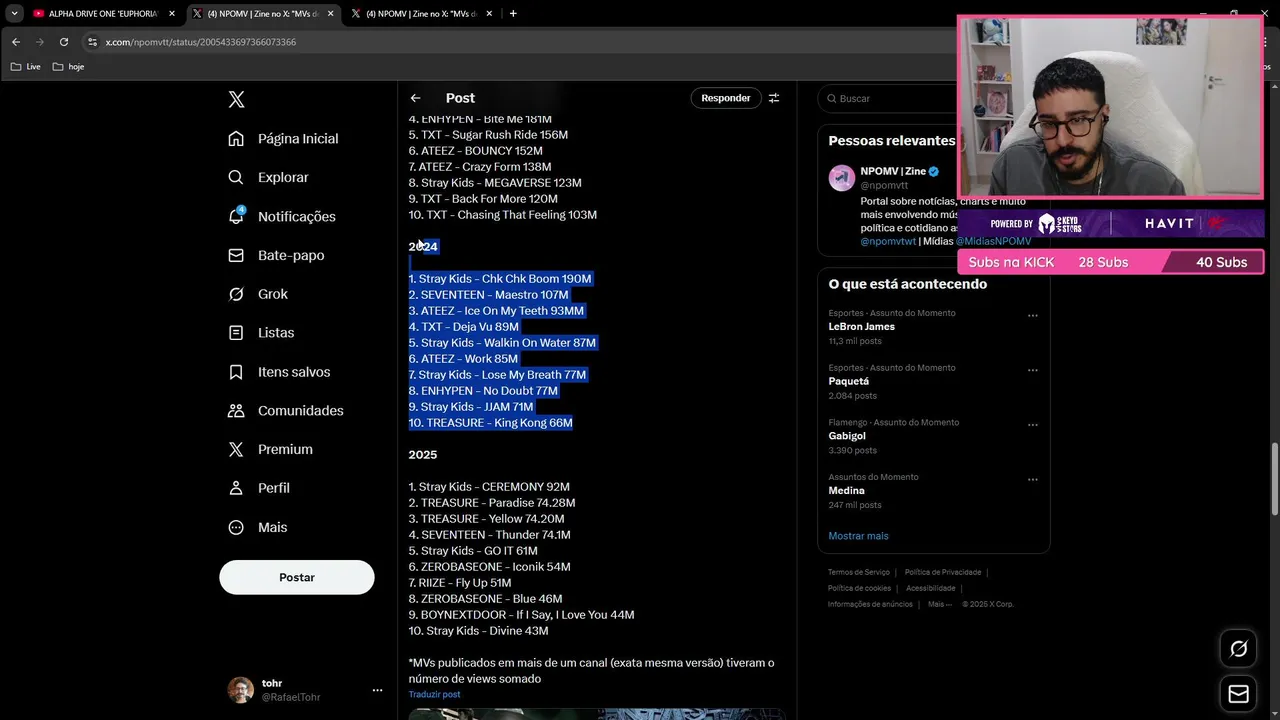Screen dimensions: 1280x720
Task: Click browser forward arrow button
Action: tap(40, 42)
